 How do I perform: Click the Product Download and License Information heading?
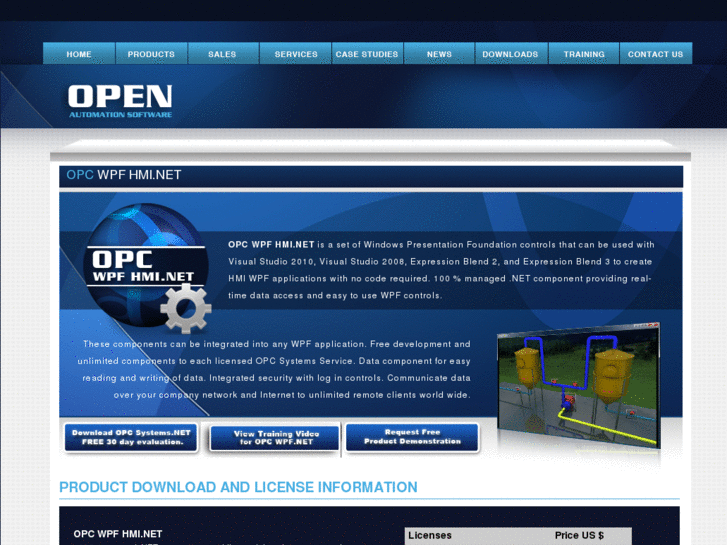(238, 487)
